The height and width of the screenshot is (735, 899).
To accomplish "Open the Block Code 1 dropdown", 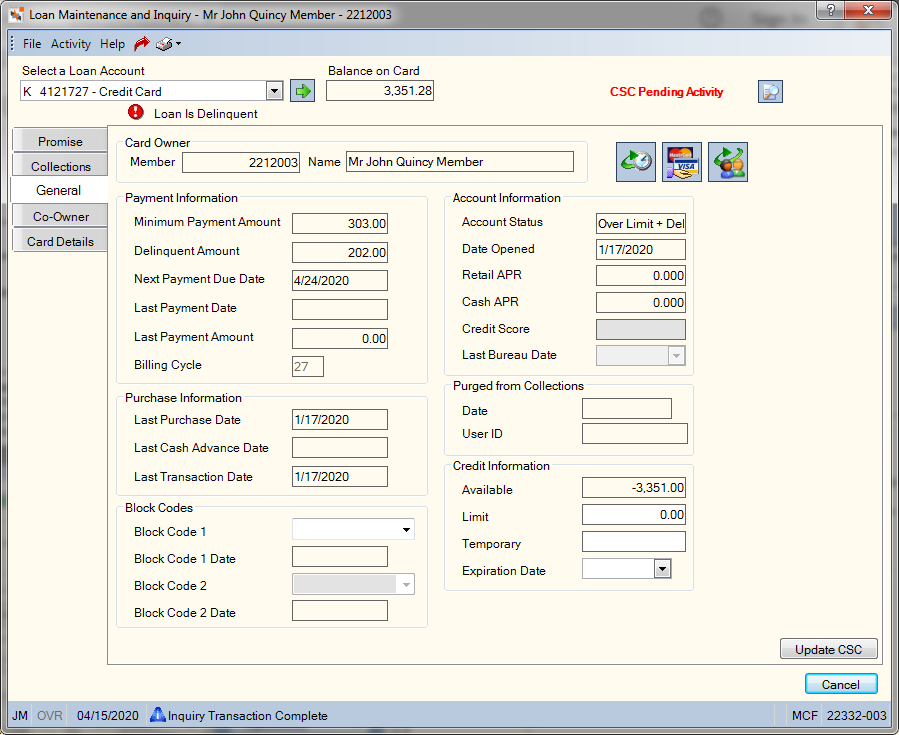I will (406, 529).
